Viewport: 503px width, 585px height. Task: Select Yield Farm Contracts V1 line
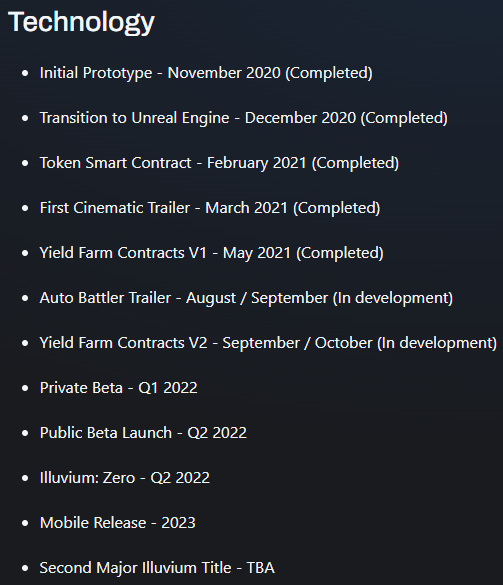tap(212, 253)
